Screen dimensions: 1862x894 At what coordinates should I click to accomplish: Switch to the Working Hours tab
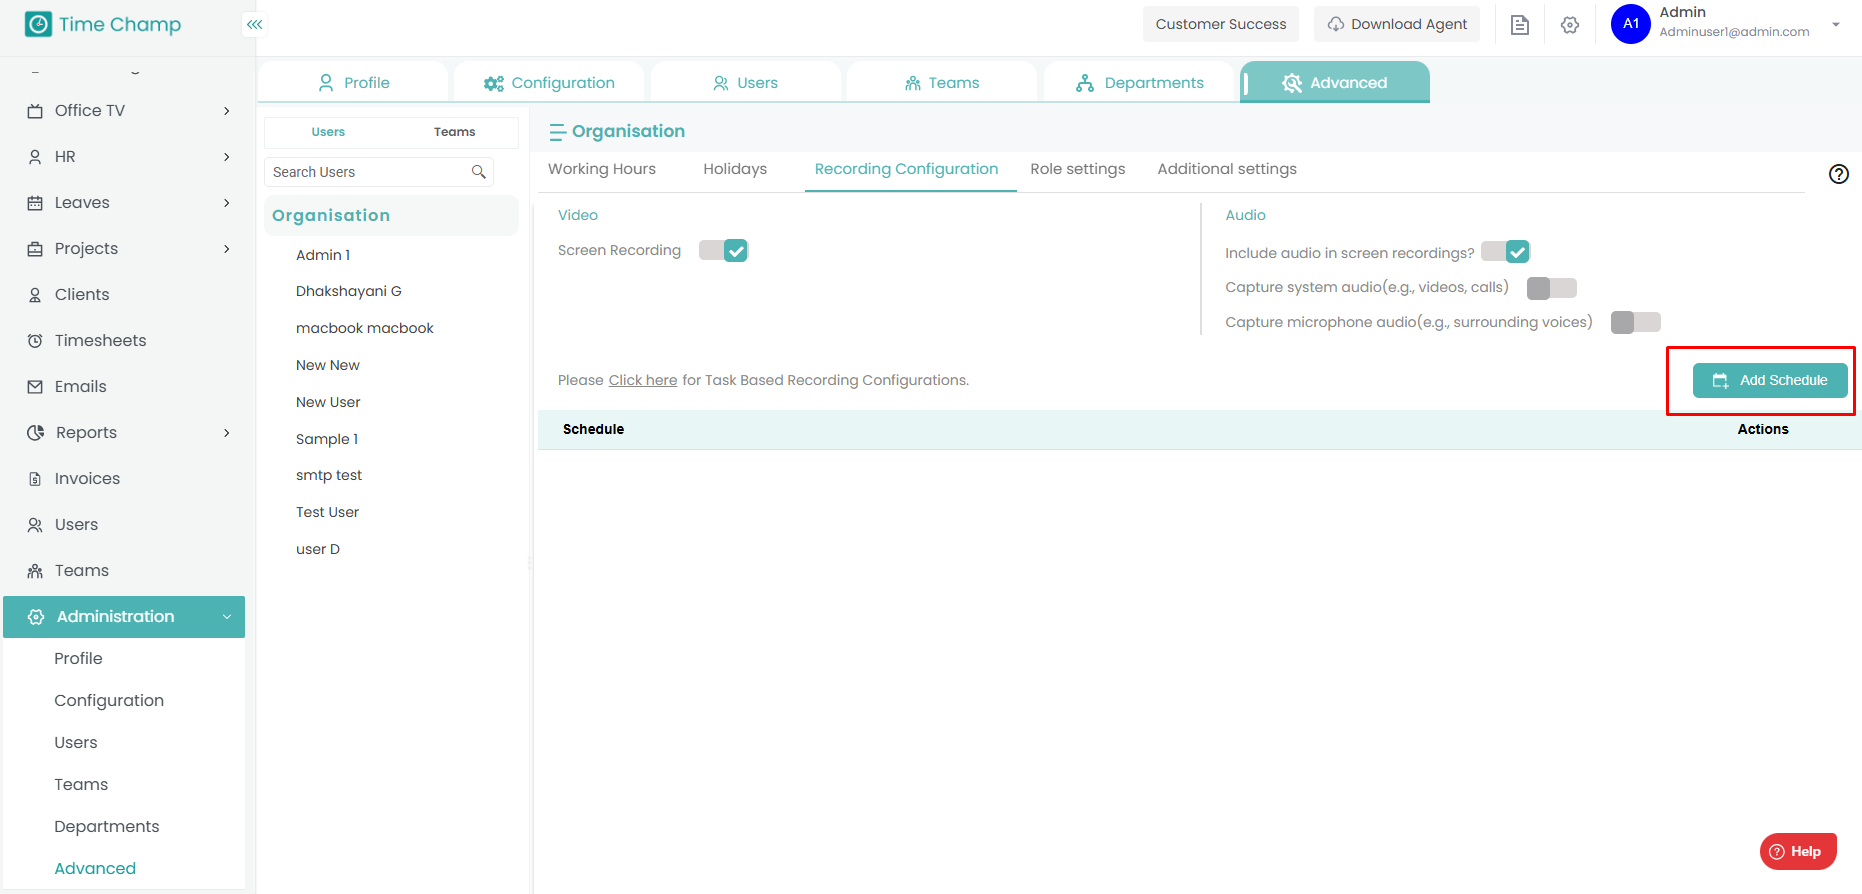coord(601,169)
